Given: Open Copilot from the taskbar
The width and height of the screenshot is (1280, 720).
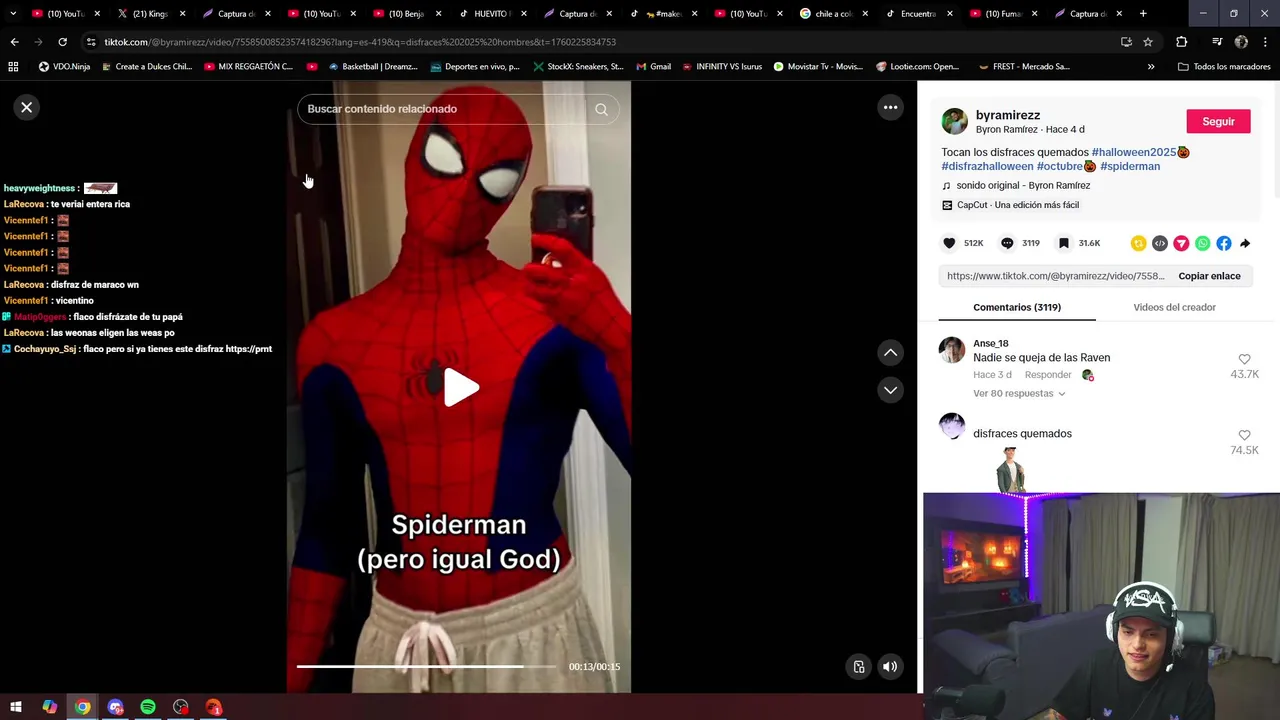Looking at the screenshot, I should [49, 707].
